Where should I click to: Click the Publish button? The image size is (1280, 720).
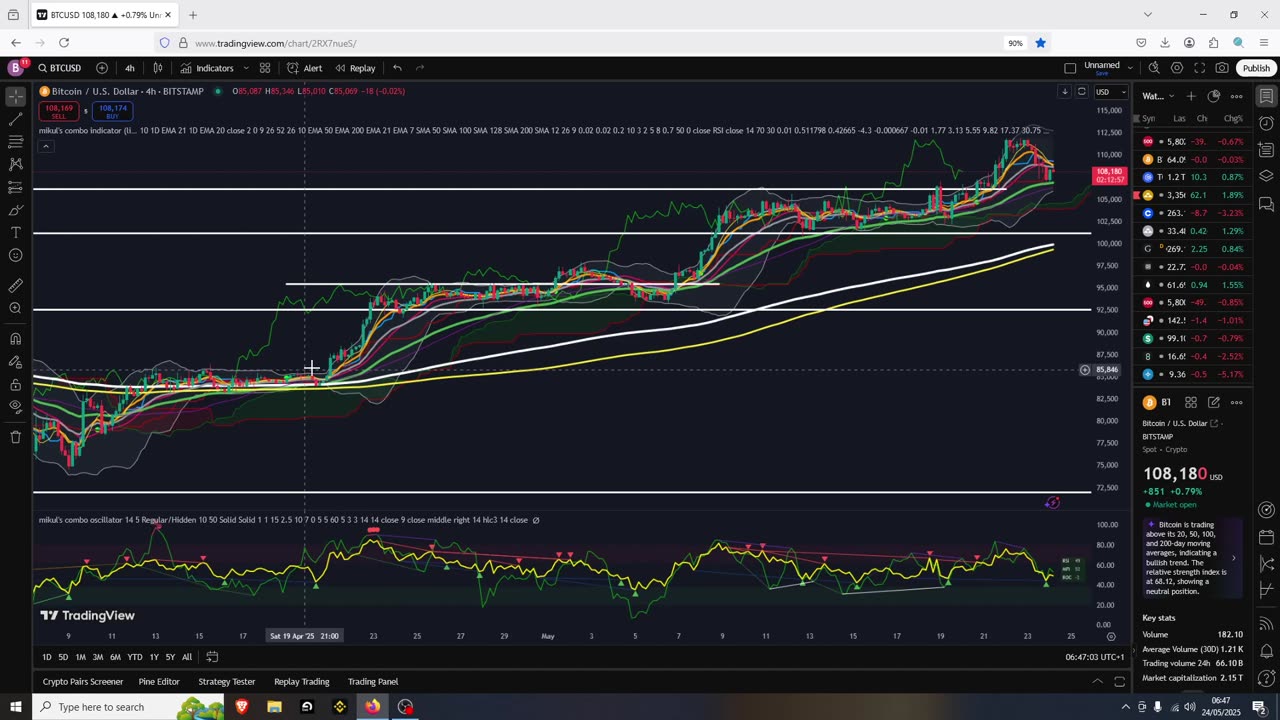pos(1256,68)
